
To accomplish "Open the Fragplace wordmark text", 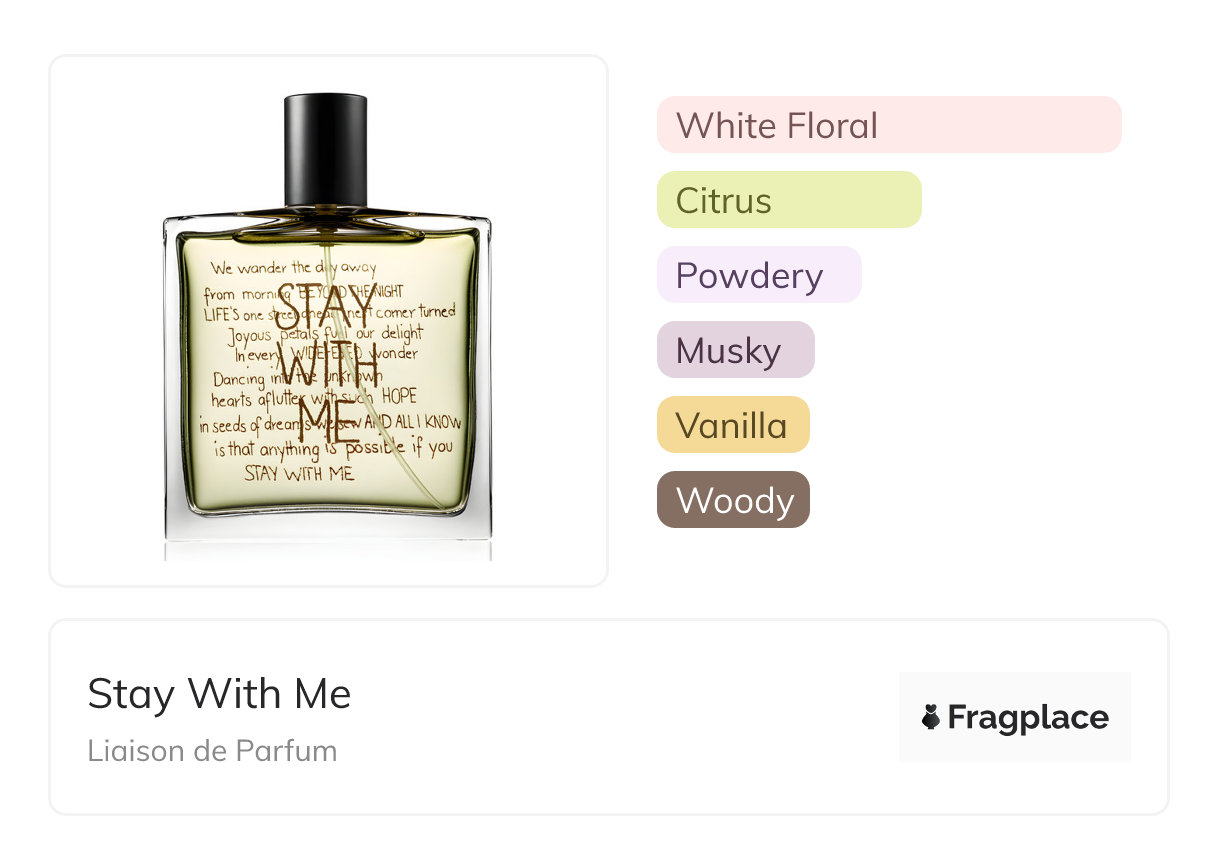I will coord(1028,717).
